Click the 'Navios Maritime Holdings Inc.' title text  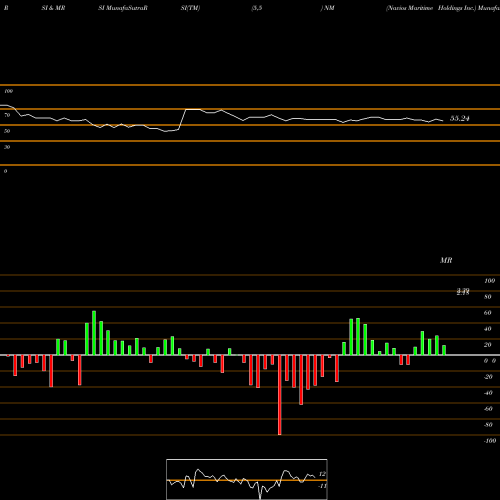(431, 8)
